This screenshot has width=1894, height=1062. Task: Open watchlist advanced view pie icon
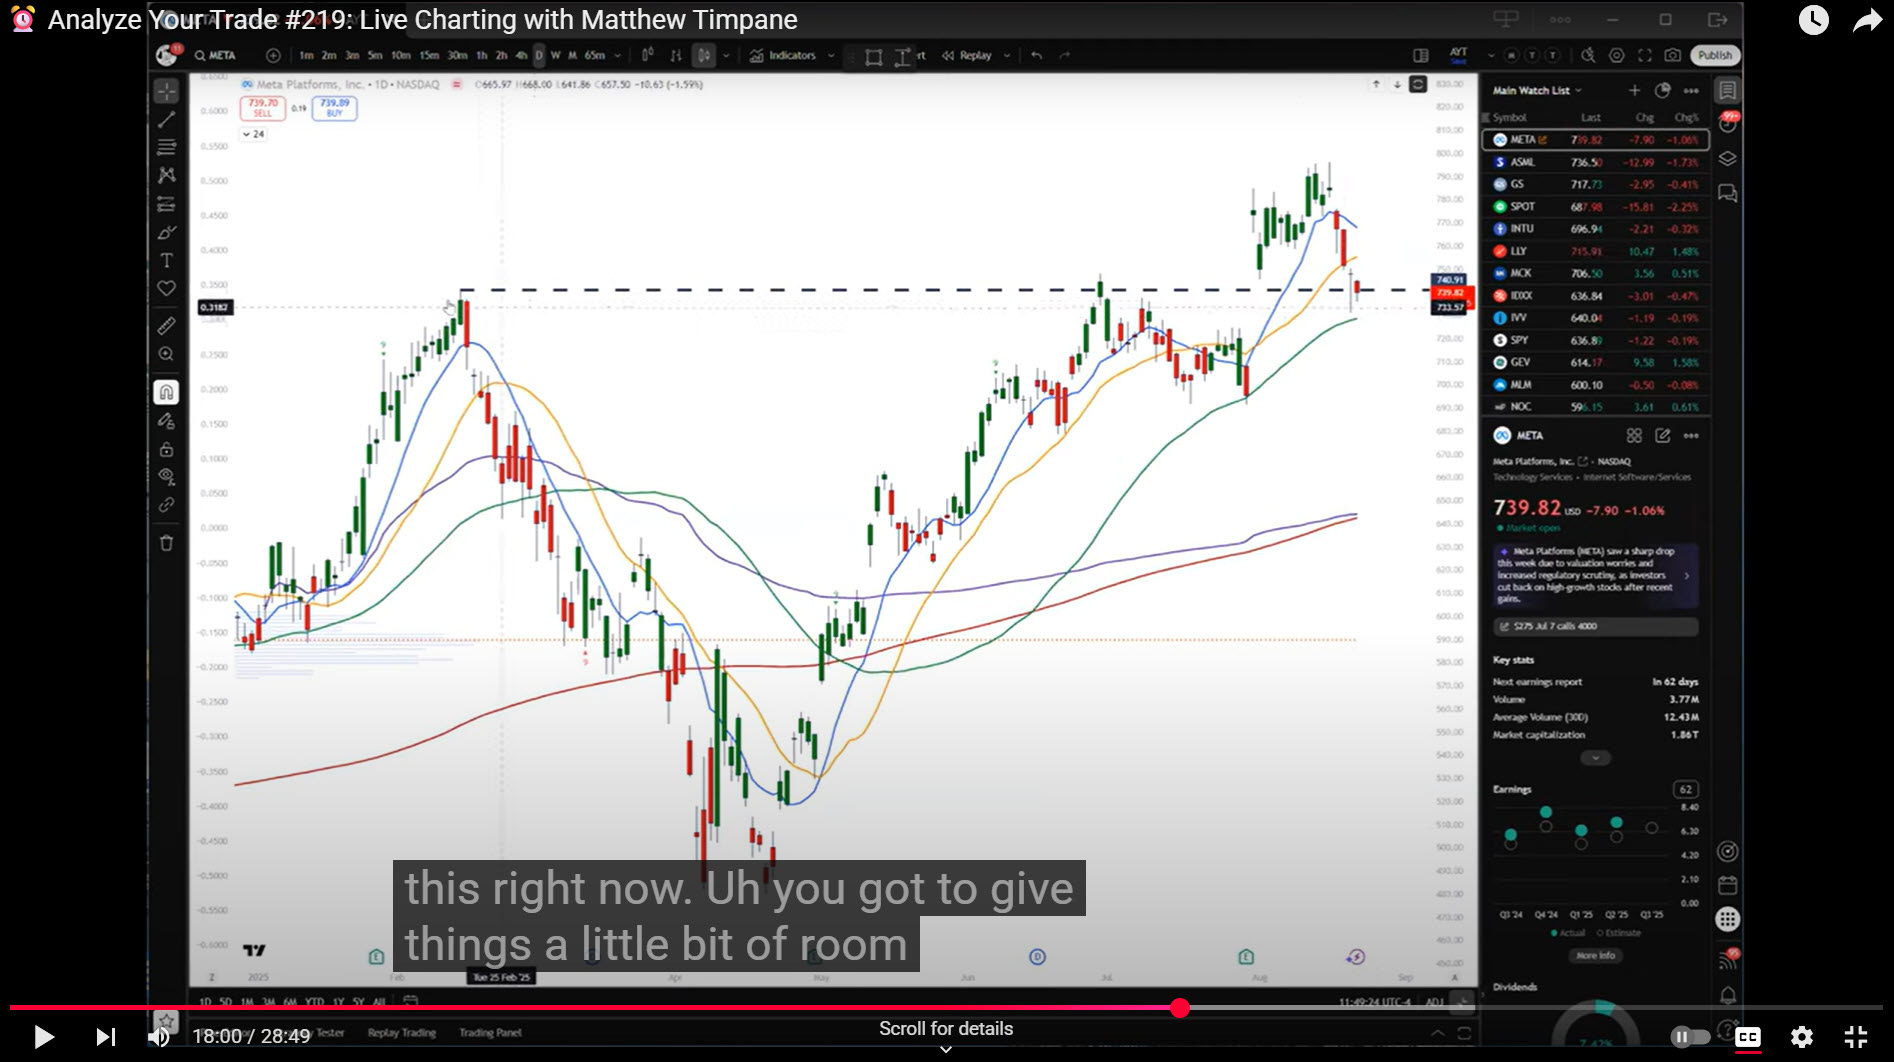pos(1662,90)
